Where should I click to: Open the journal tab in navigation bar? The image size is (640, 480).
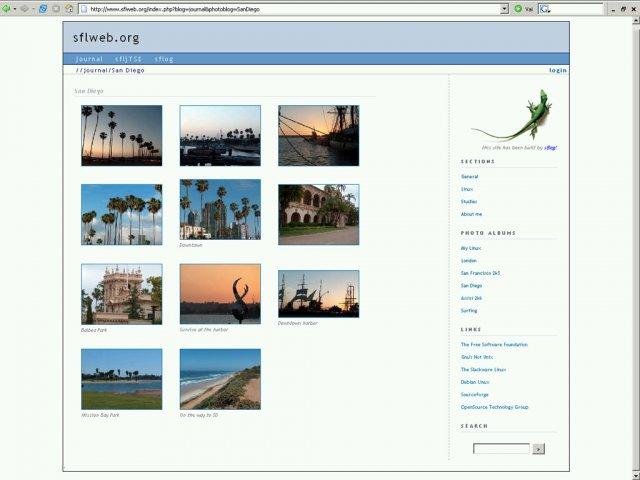pos(89,59)
